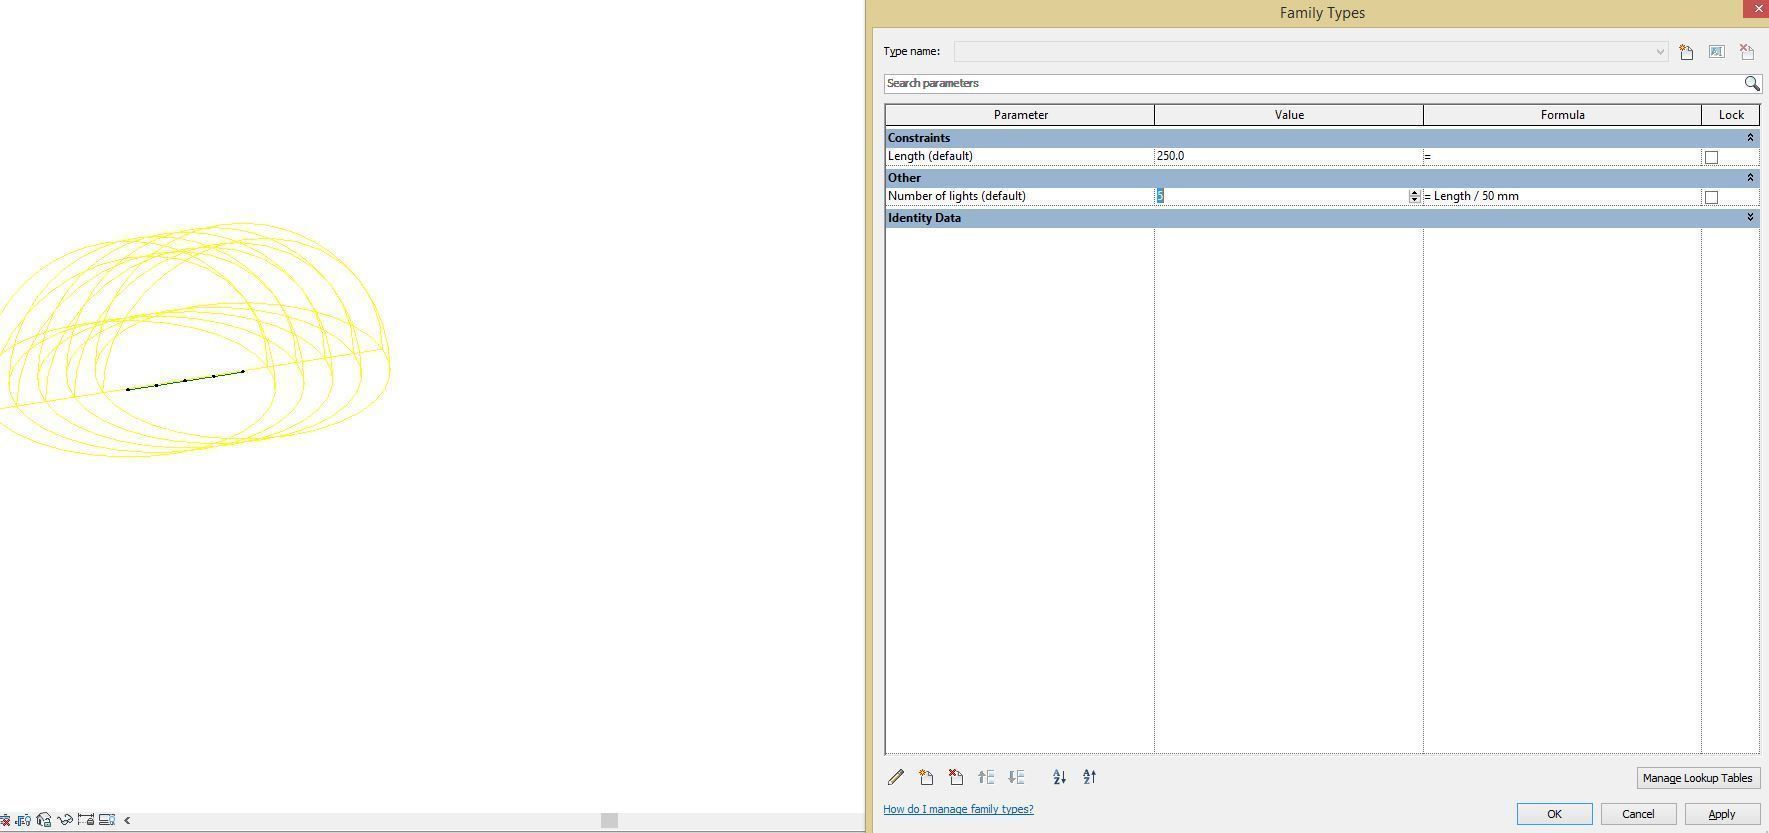Click the Reveal Constraints icon in view bar
1769x833 pixels.
(x=86, y=820)
